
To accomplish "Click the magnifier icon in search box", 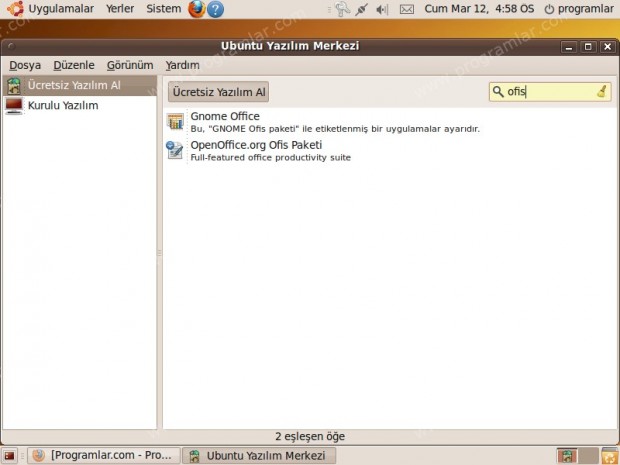I will click(498, 91).
